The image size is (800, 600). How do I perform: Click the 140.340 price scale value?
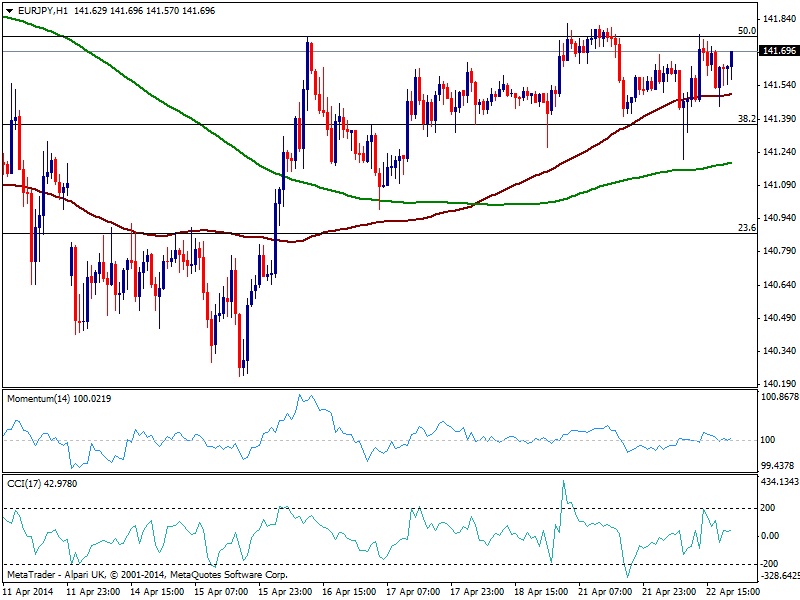[779, 351]
